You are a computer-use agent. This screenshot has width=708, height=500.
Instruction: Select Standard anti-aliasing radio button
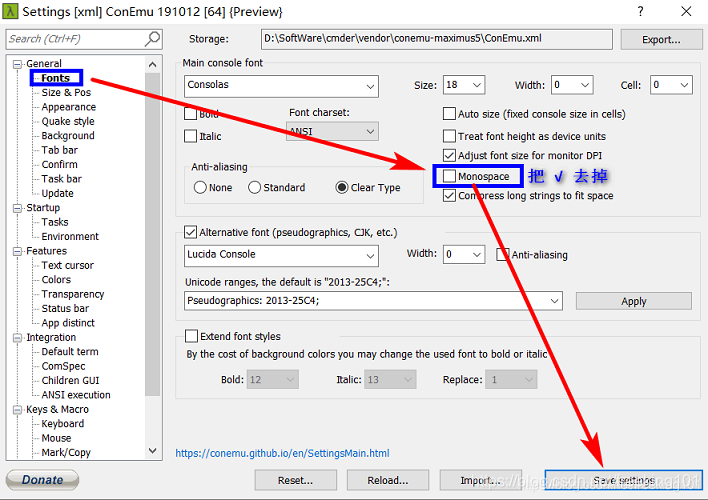tap(255, 187)
